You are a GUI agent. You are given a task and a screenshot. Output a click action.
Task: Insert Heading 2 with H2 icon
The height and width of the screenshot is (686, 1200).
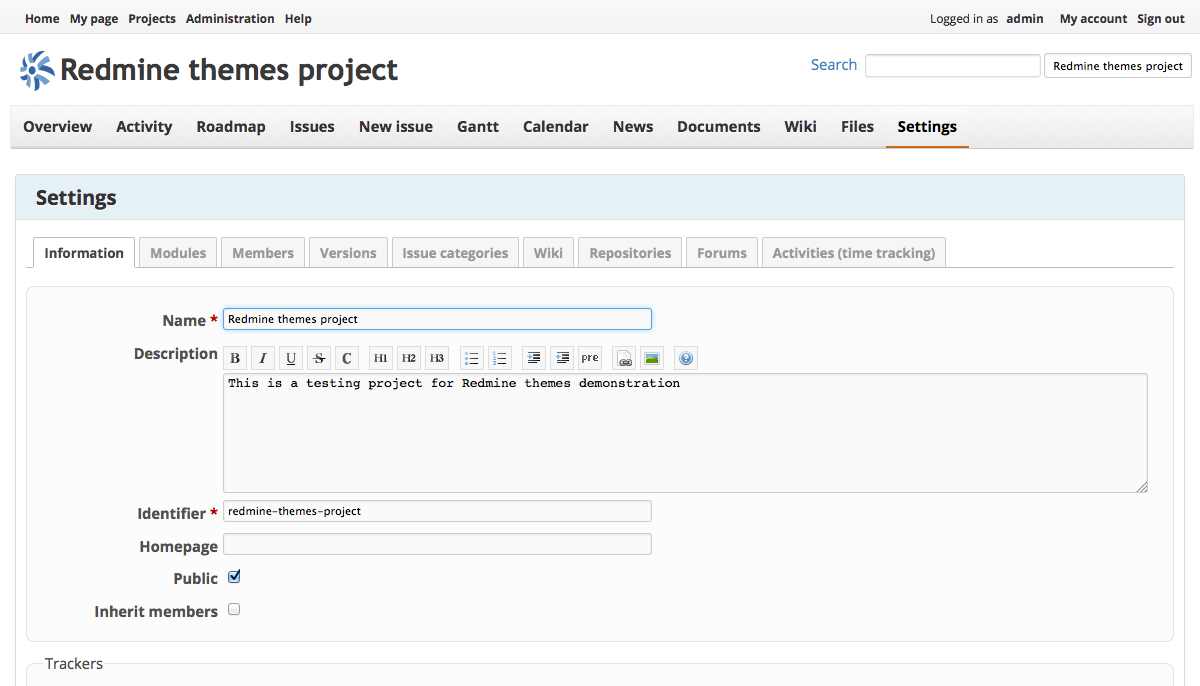click(x=409, y=358)
